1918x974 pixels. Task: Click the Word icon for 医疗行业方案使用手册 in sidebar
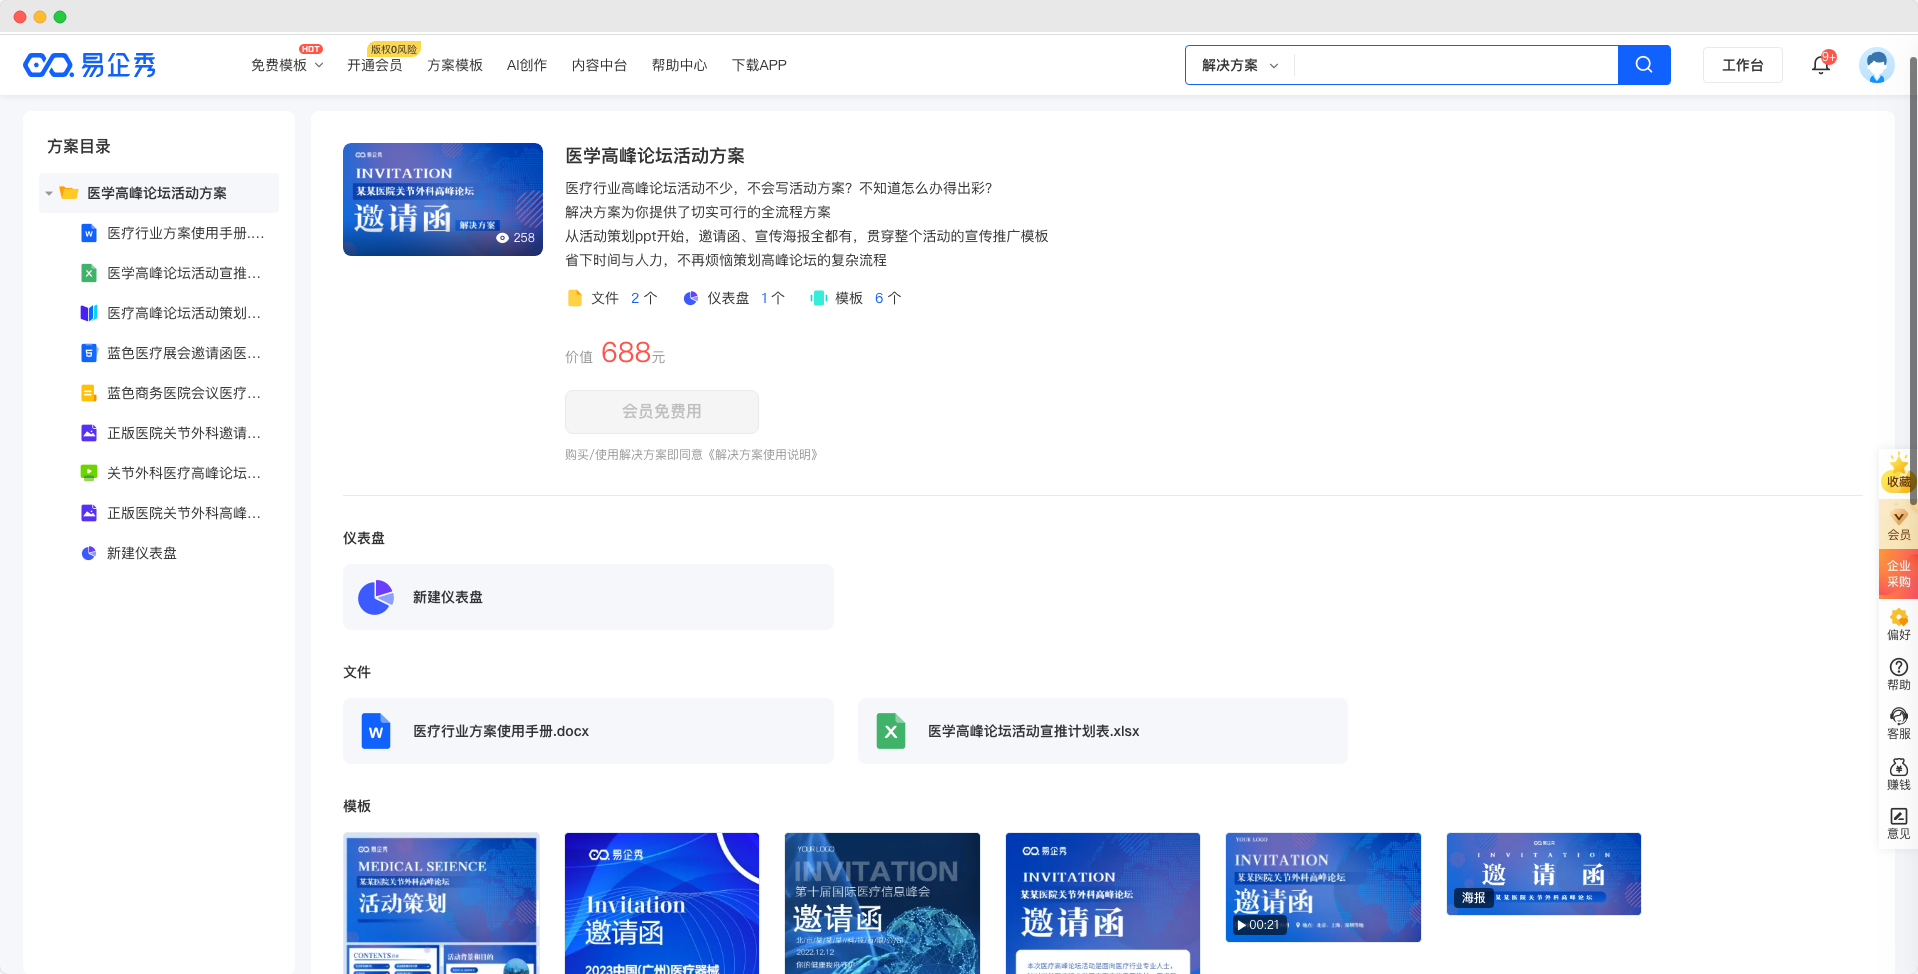pos(89,233)
